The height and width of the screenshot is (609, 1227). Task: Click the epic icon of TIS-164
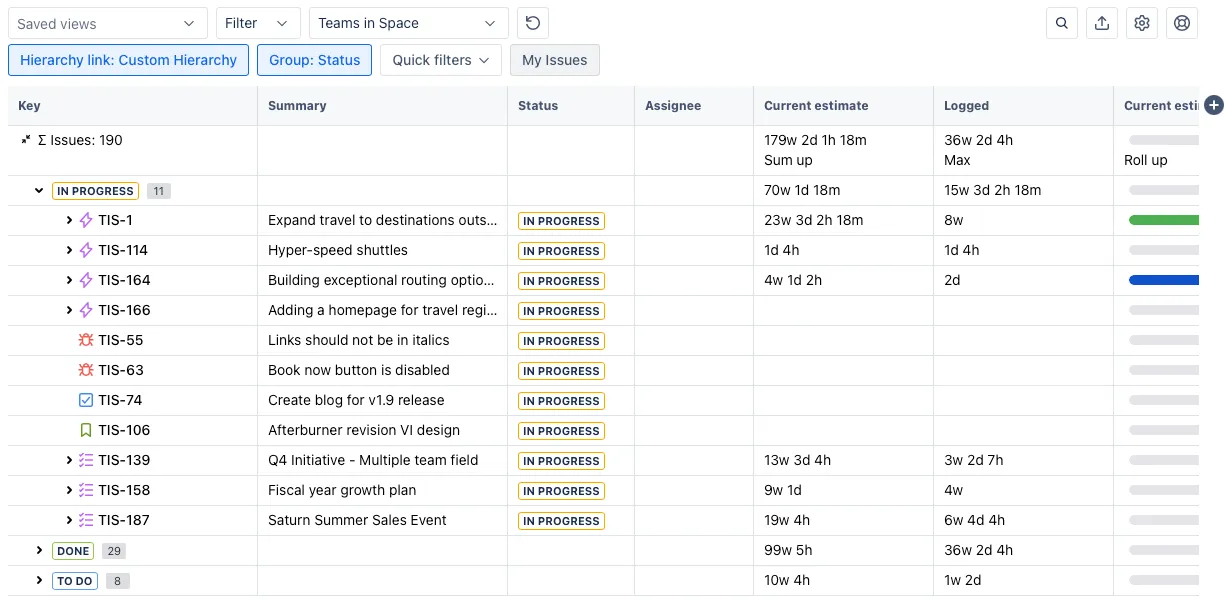86,280
